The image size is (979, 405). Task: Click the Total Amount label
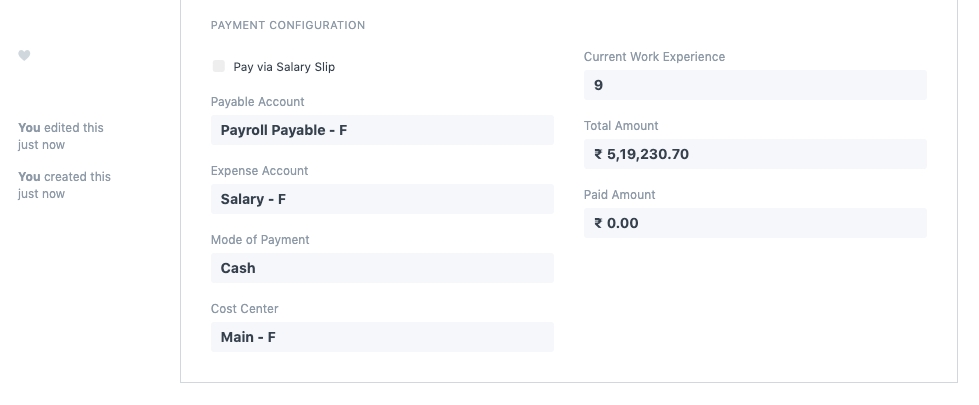[x=621, y=126]
